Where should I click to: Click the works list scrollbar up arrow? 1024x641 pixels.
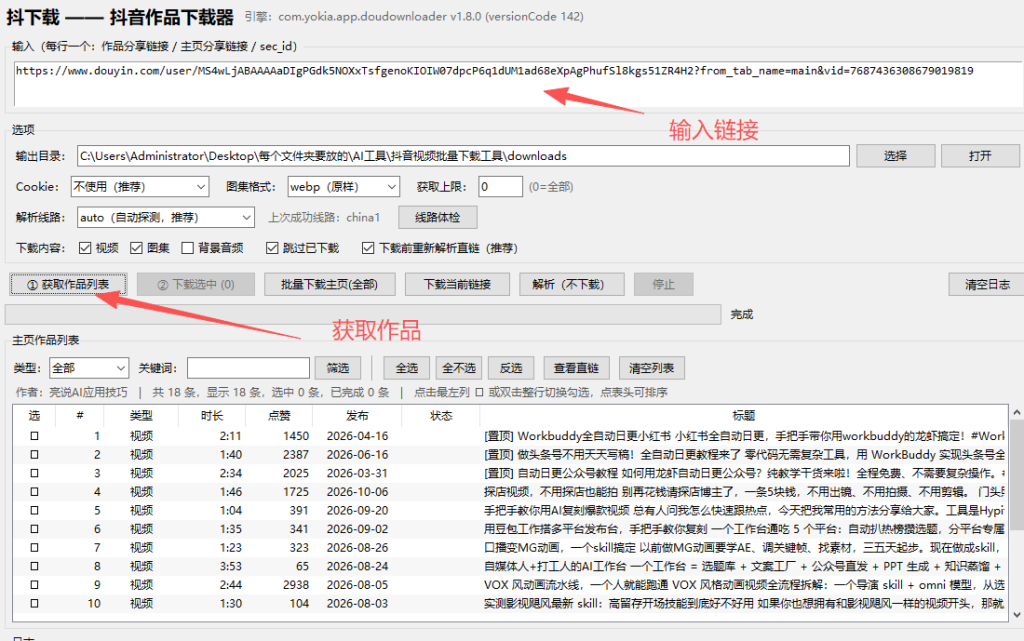click(1017, 413)
